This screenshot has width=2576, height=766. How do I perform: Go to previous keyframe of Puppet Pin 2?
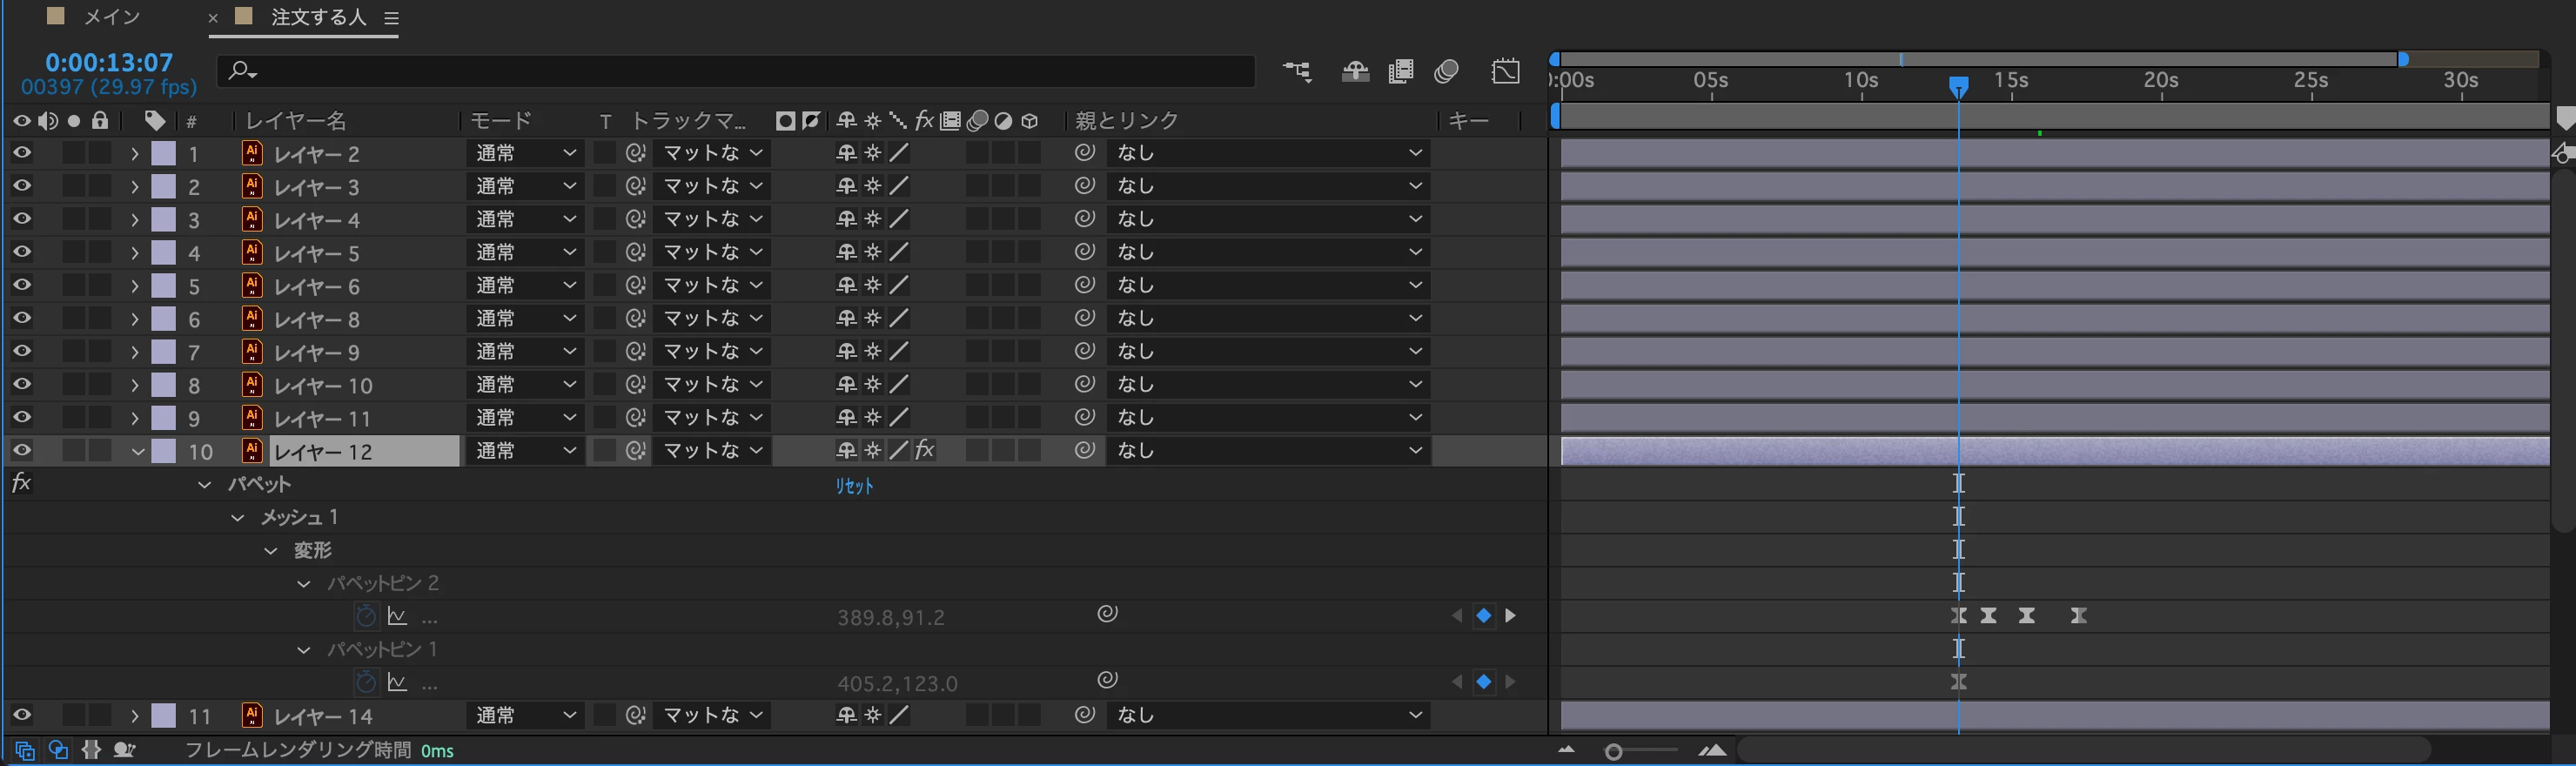(1457, 616)
